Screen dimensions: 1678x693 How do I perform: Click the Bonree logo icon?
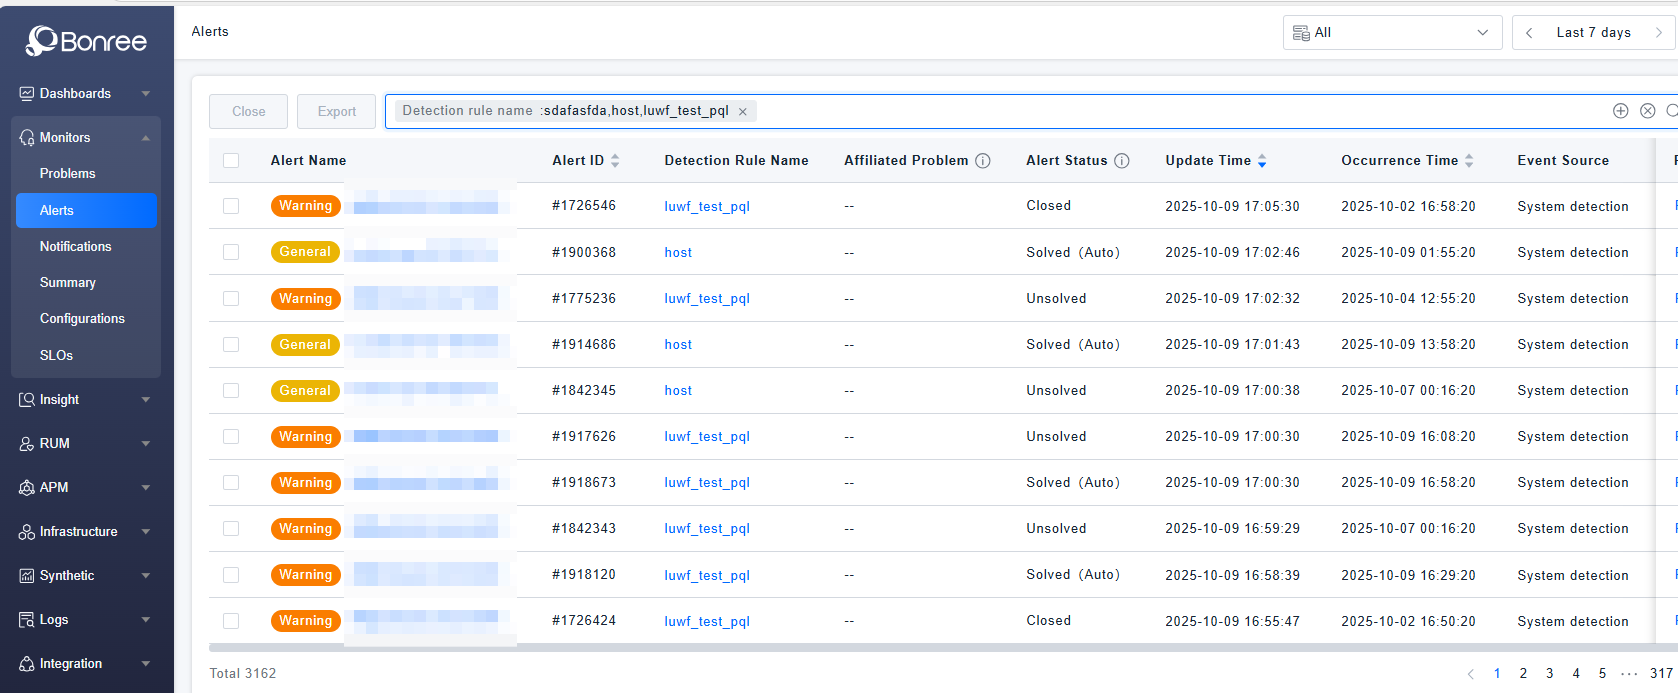(x=42, y=40)
